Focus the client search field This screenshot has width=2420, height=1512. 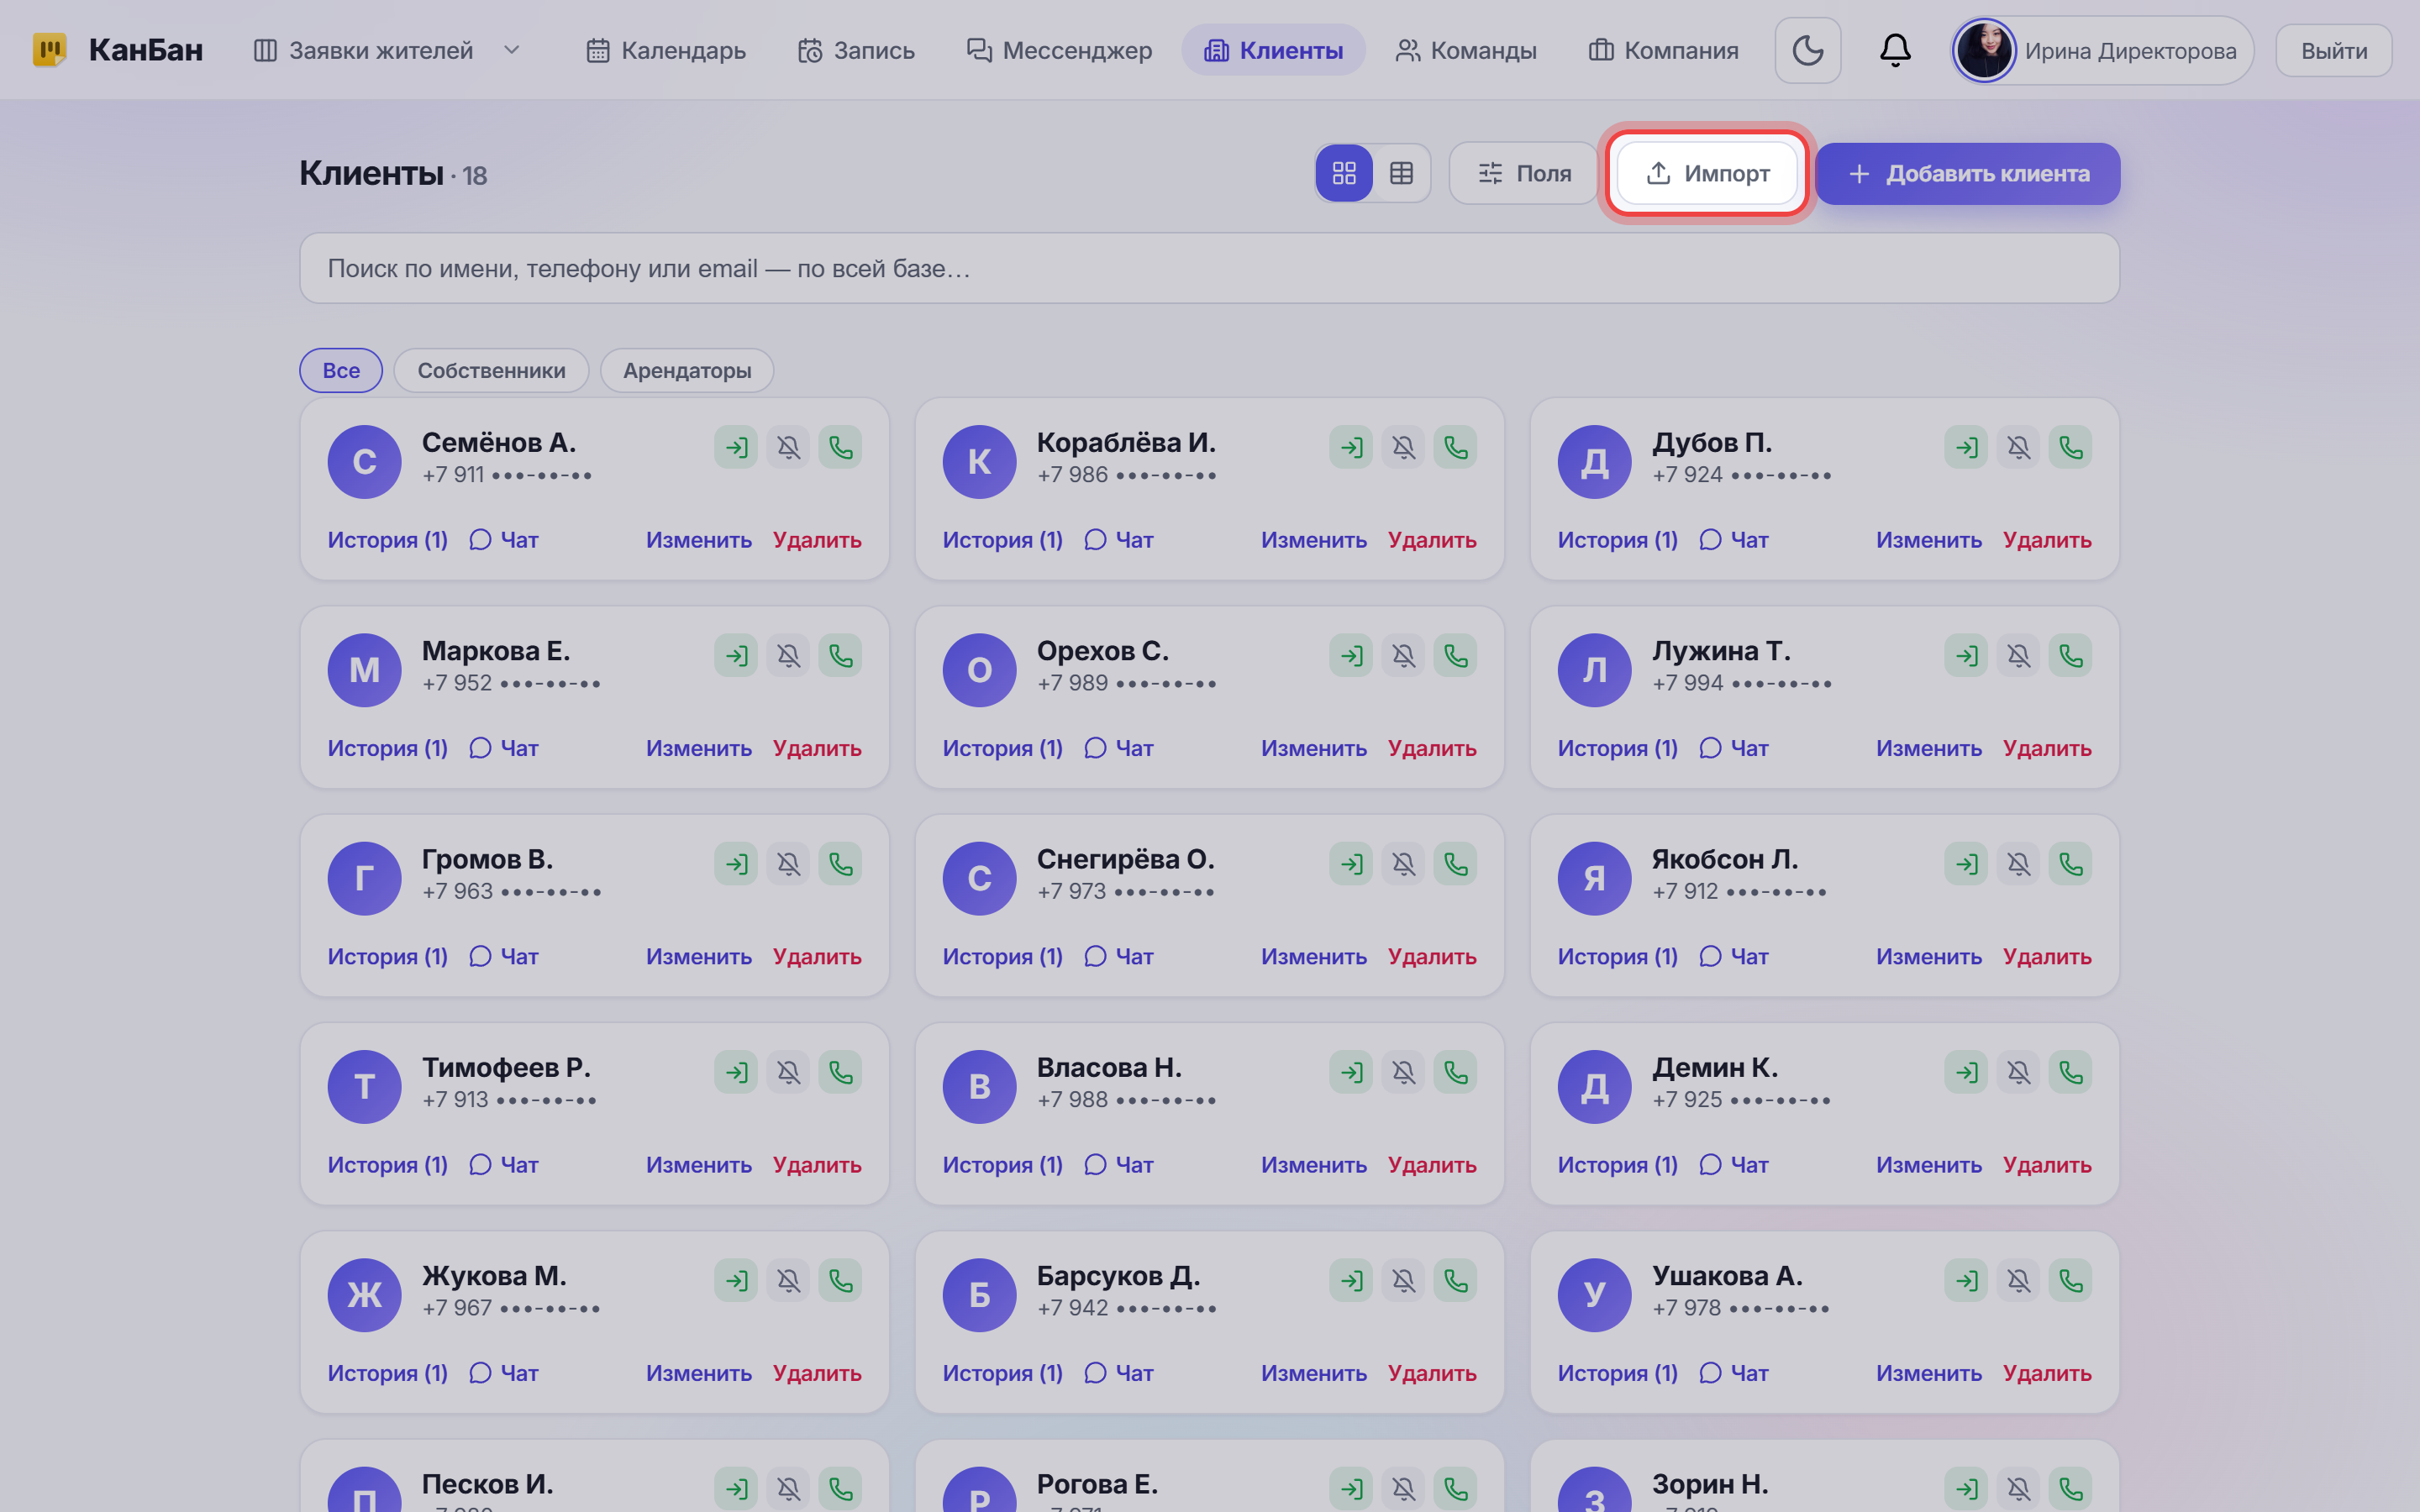[1209, 268]
